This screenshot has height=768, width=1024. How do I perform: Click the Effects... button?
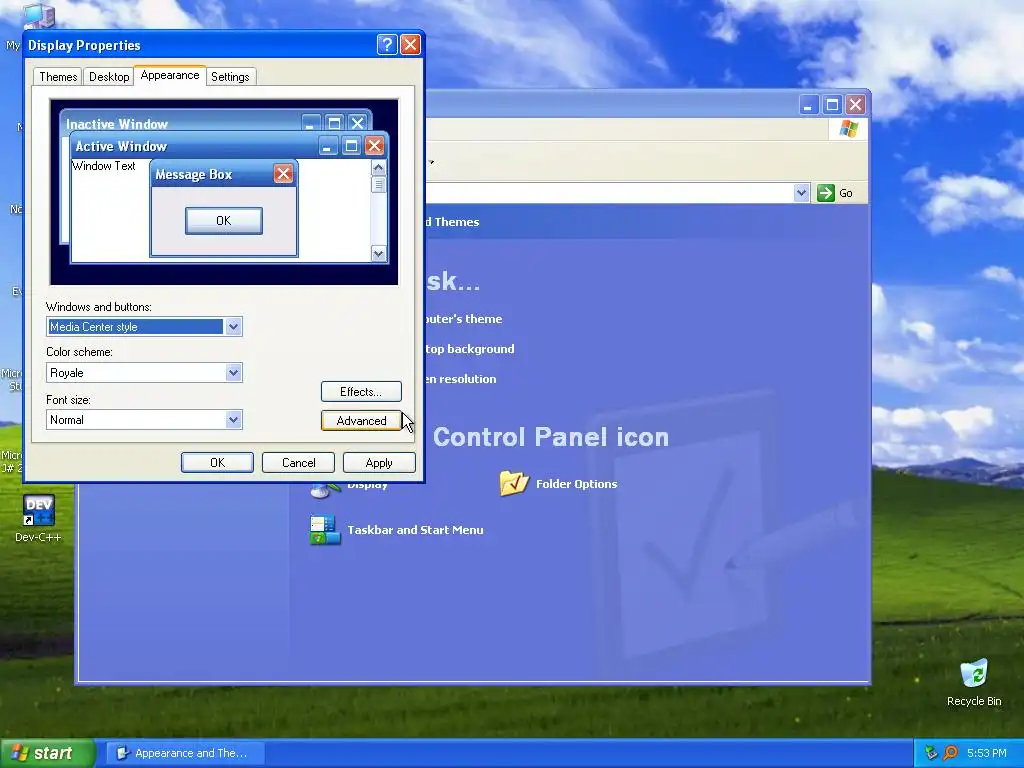click(361, 392)
